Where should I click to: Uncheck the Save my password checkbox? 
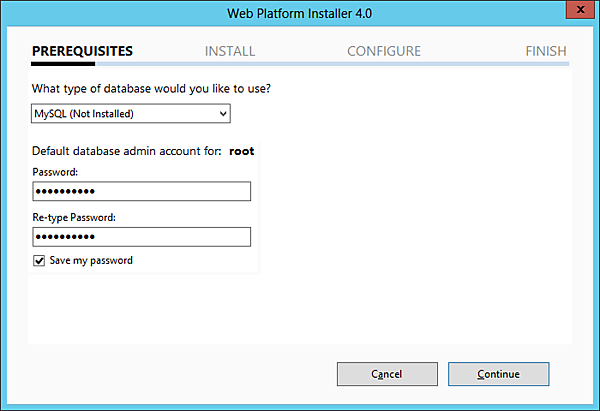click(x=40, y=261)
